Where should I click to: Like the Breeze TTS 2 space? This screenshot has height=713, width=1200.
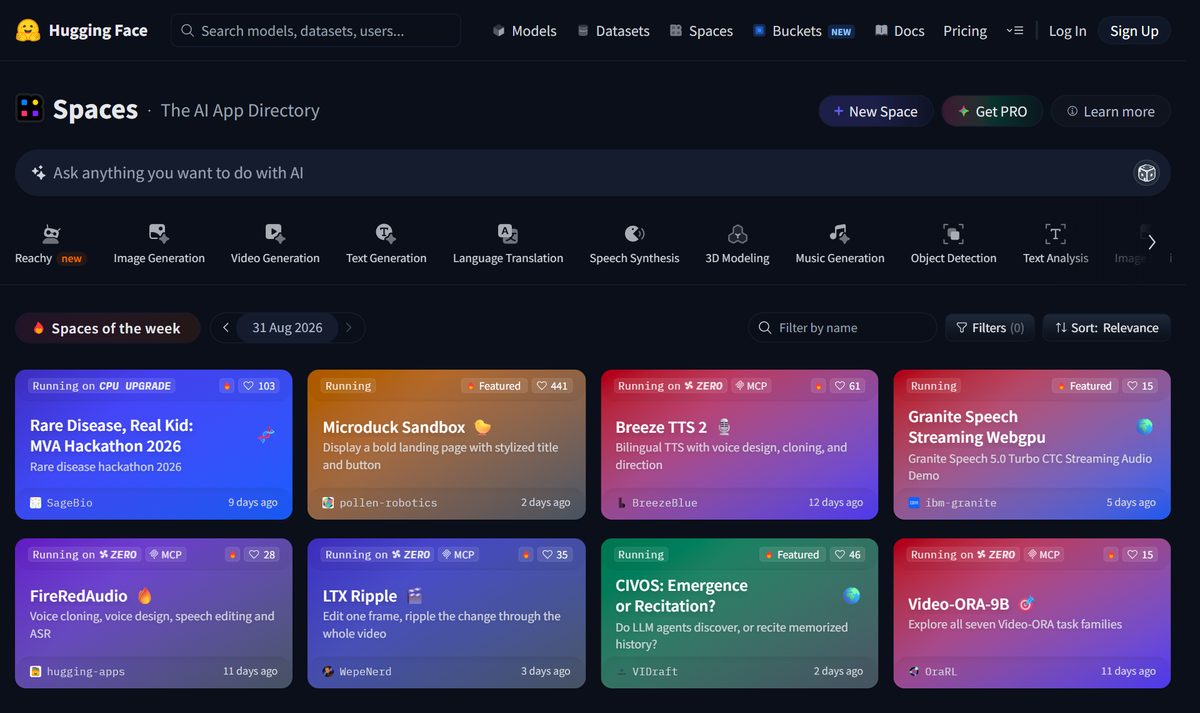[847, 386]
